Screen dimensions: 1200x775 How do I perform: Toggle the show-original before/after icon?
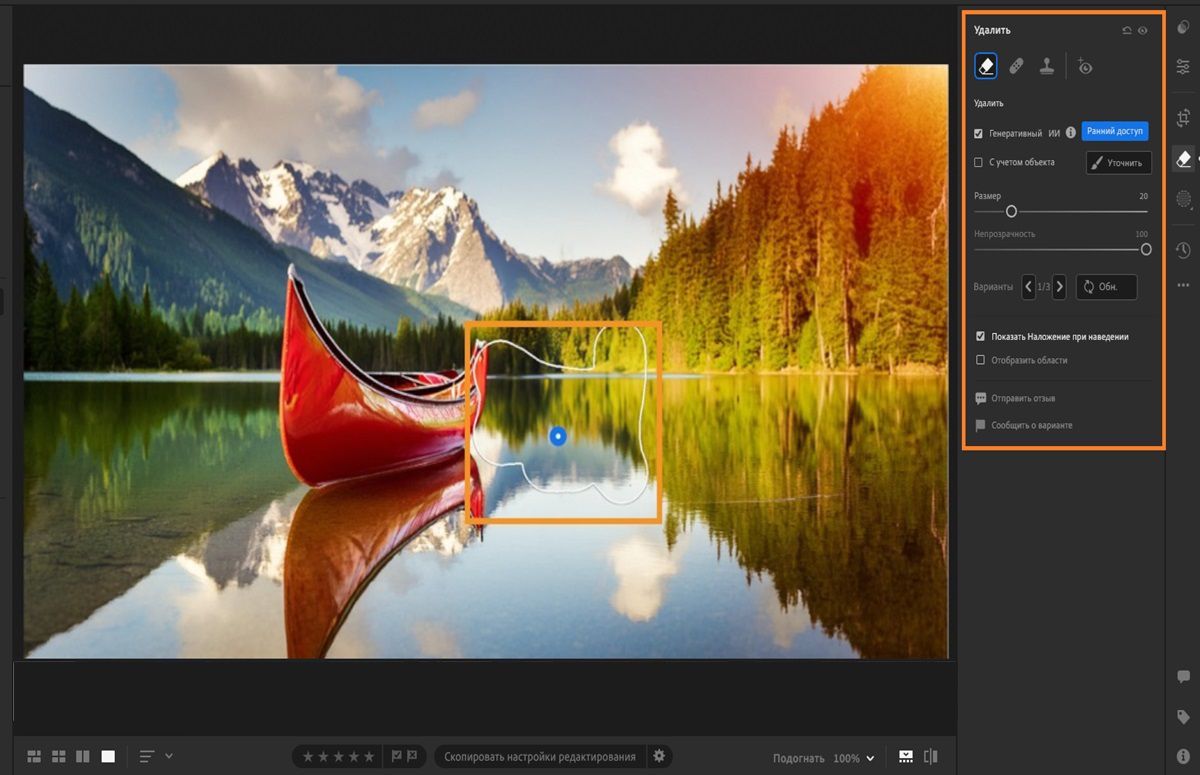click(932, 757)
